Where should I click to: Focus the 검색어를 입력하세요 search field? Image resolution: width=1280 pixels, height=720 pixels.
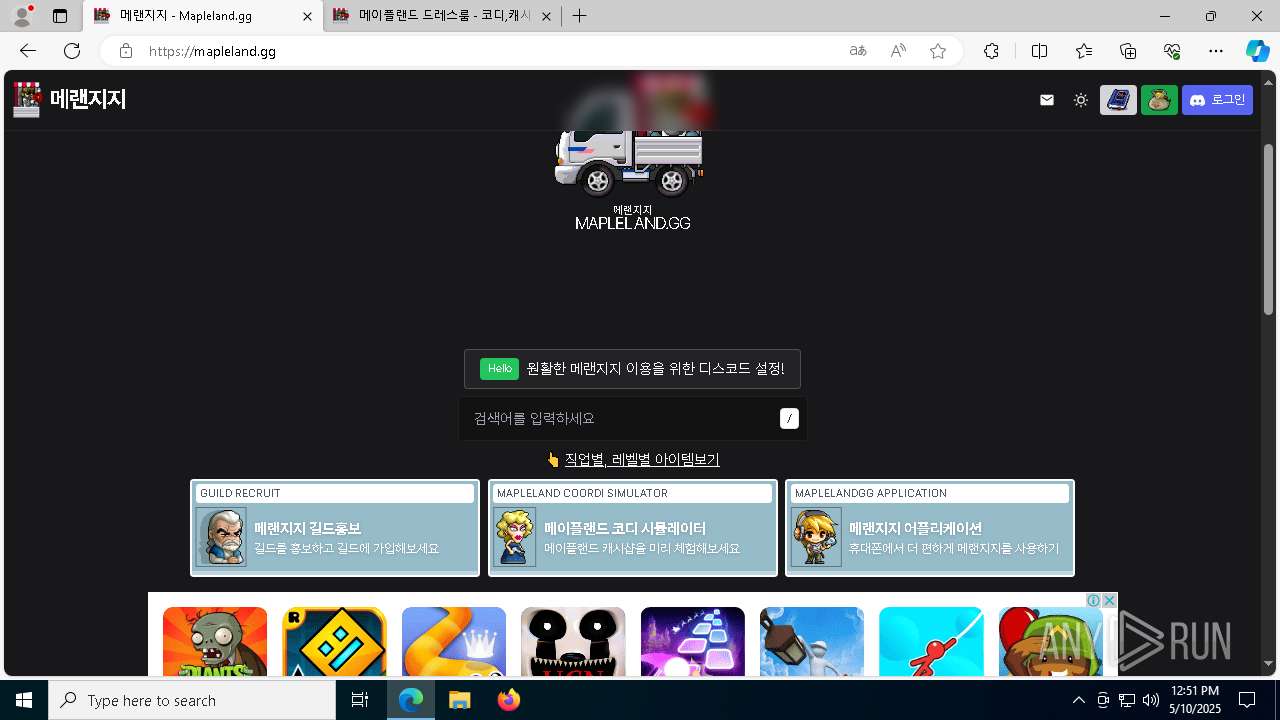click(x=632, y=418)
